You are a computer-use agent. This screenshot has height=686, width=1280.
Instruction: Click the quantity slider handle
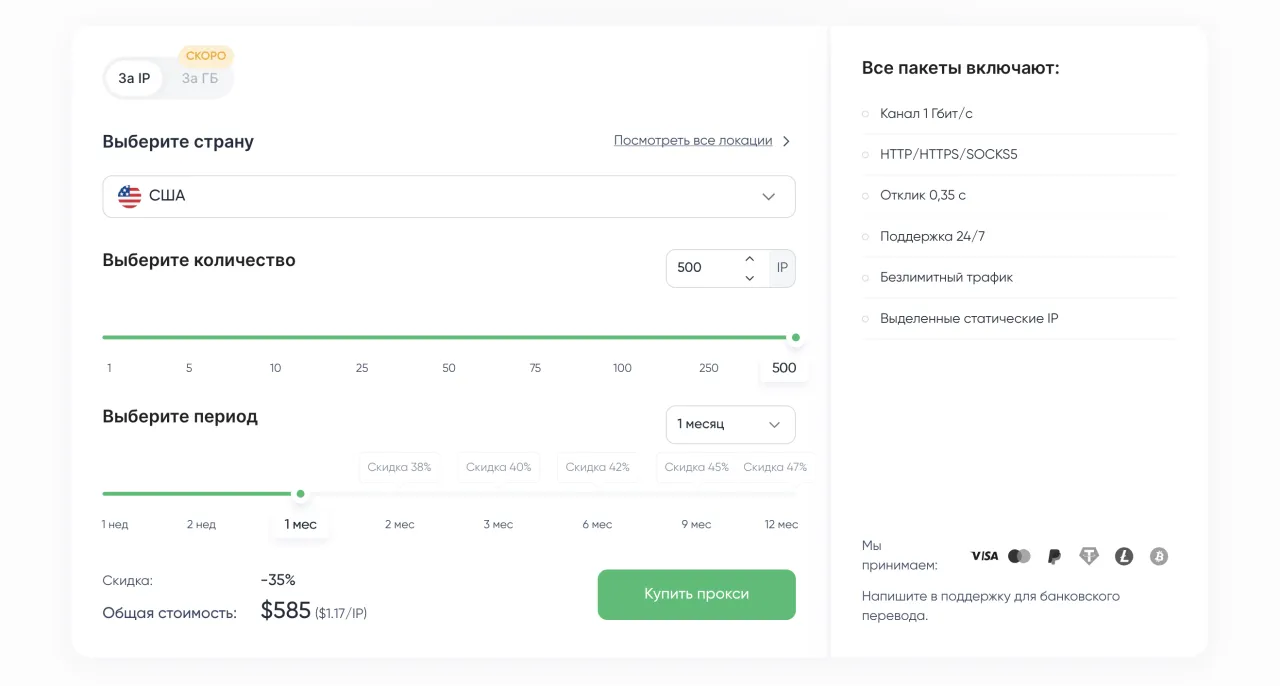pos(796,338)
